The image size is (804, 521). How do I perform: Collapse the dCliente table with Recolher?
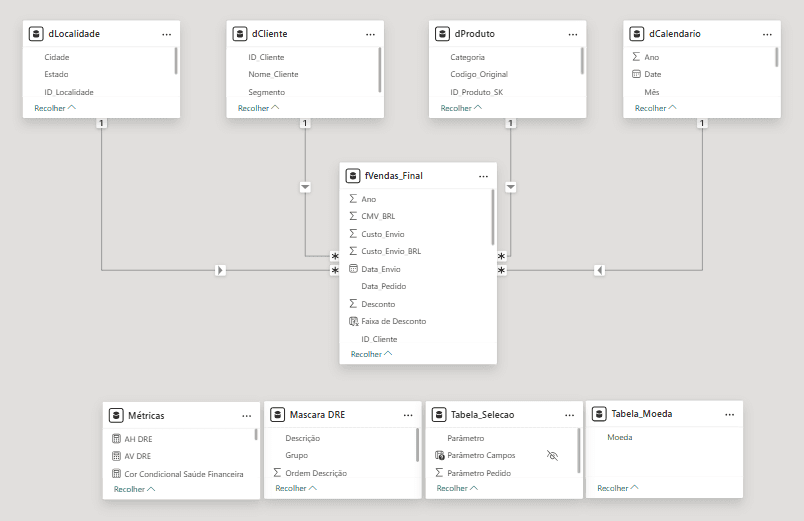pyautogui.click(x=258, y=108)
